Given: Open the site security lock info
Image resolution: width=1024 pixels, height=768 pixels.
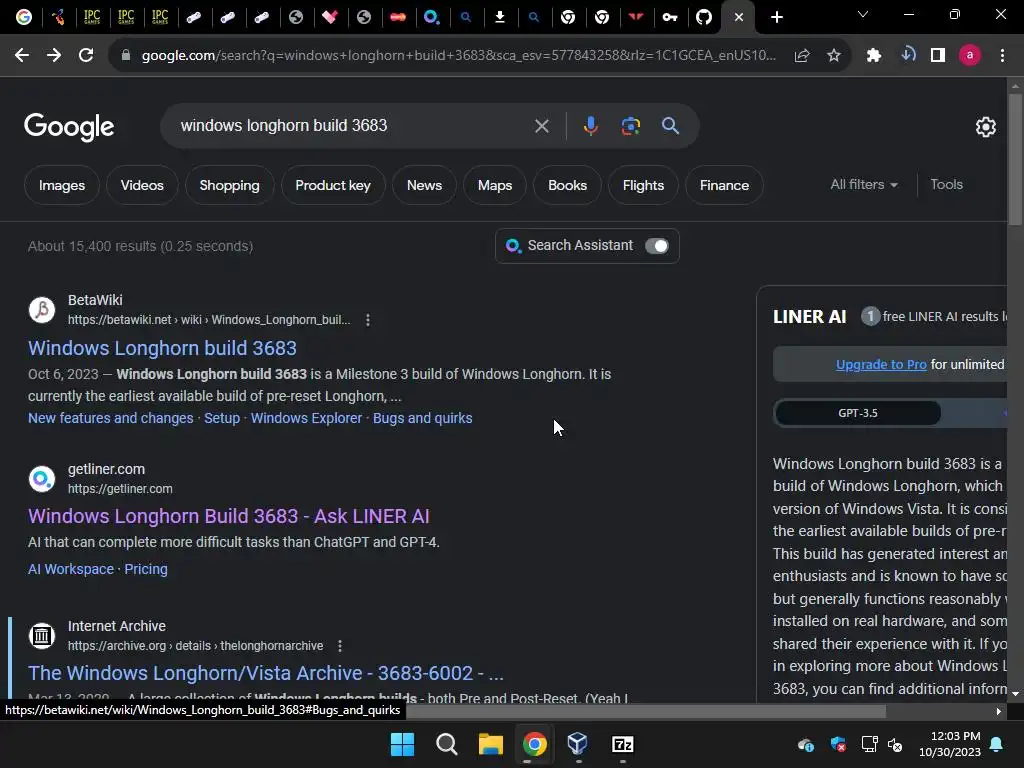Looking at the screenshot, I should [x=126, y=56].
